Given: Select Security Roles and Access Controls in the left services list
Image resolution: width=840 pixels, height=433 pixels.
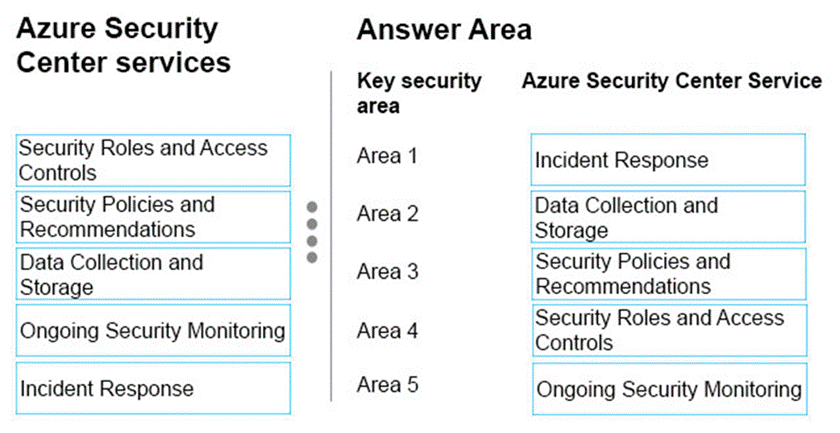Looking at the screenshot, I should 153,160.
